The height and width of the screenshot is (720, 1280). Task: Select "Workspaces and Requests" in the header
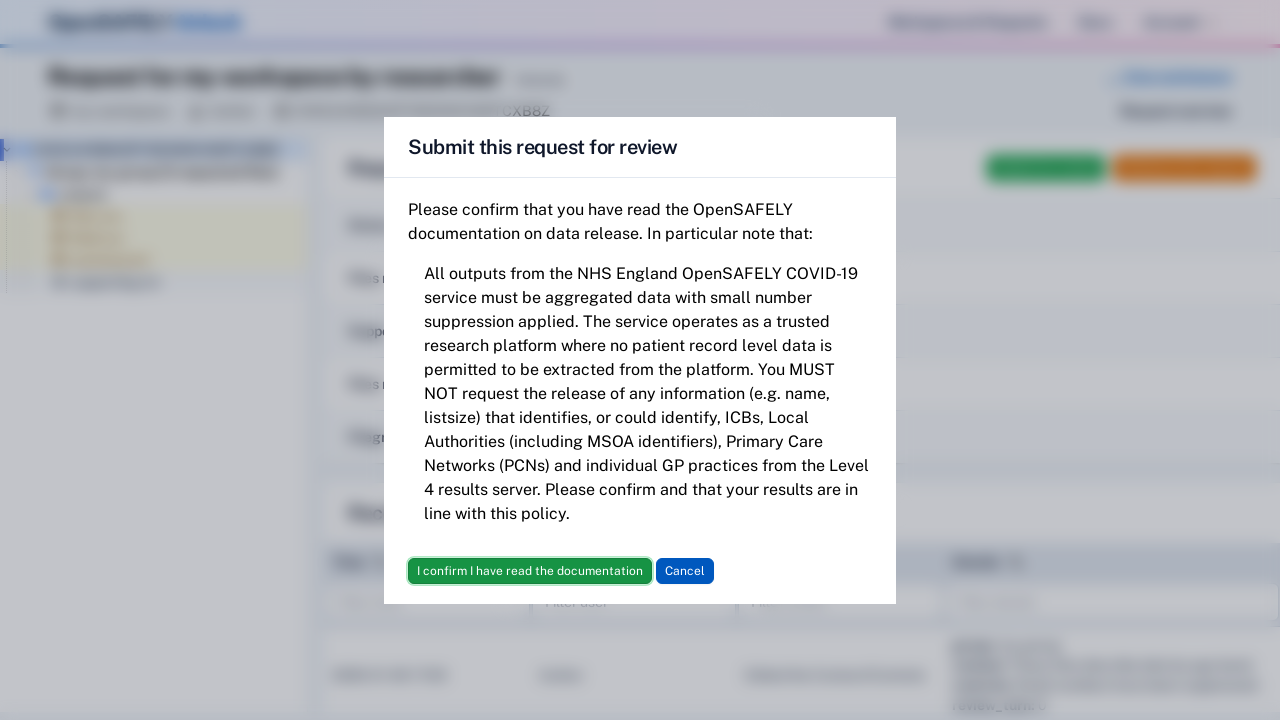click(x=966, y=21)
